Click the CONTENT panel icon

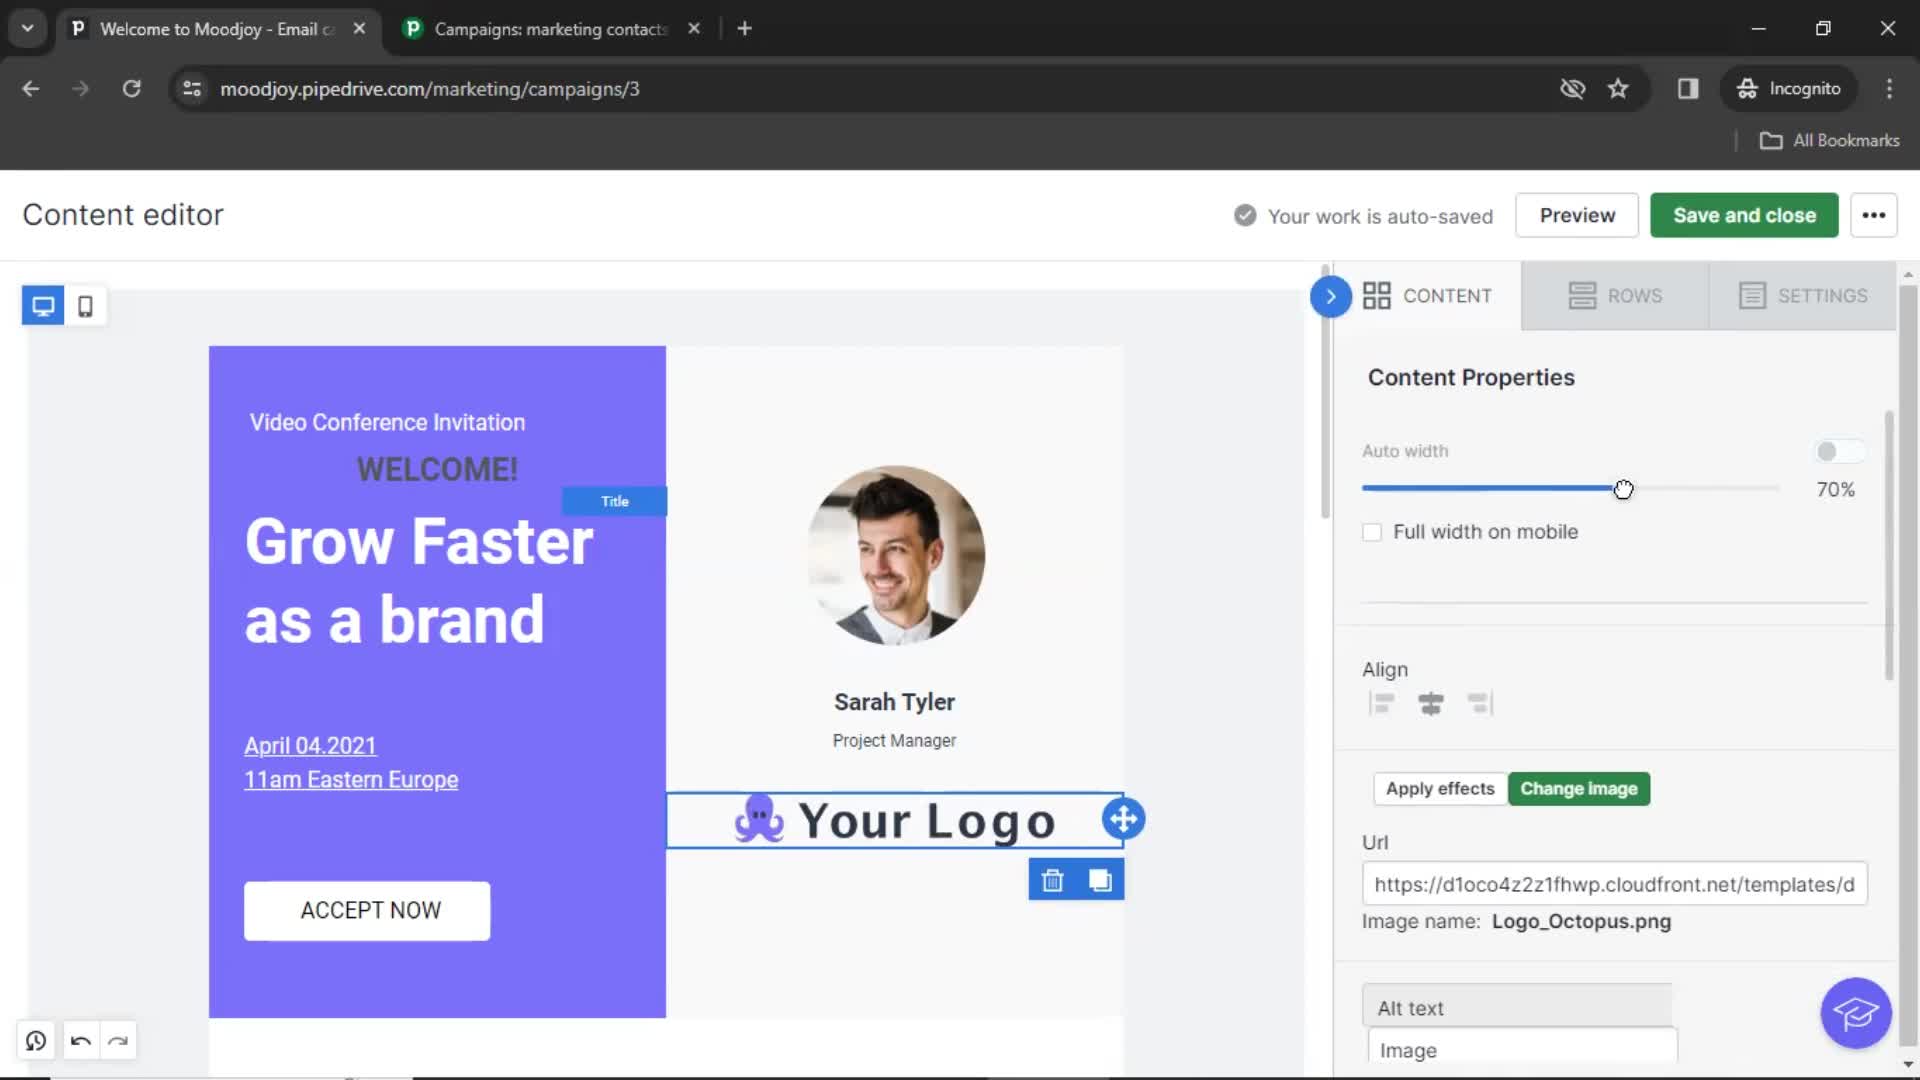(1378, 294)
